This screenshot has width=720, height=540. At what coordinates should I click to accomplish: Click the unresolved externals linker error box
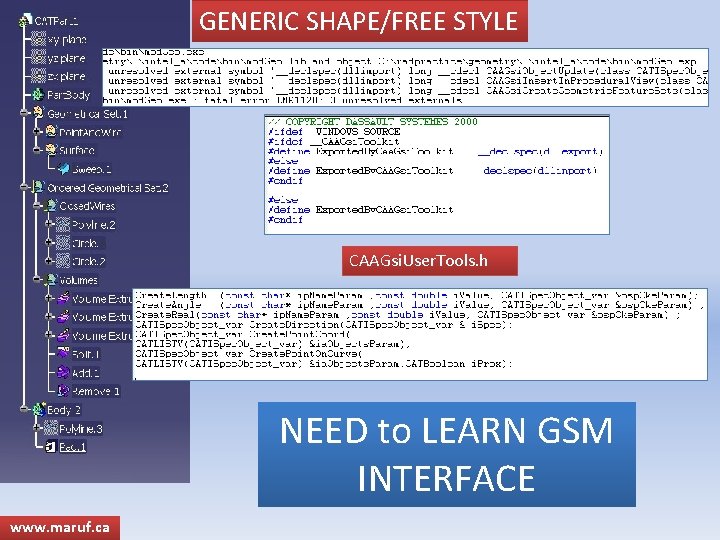pos(405,77)
